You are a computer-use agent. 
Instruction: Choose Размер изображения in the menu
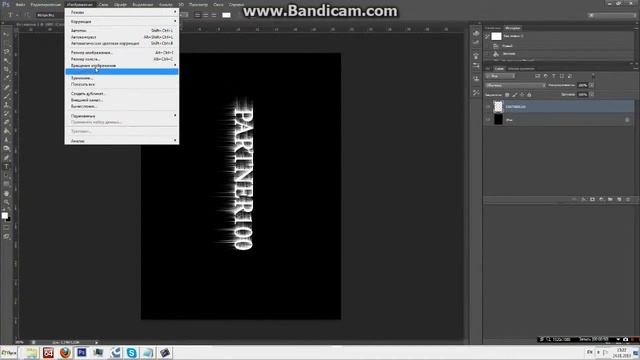(122, 53)
